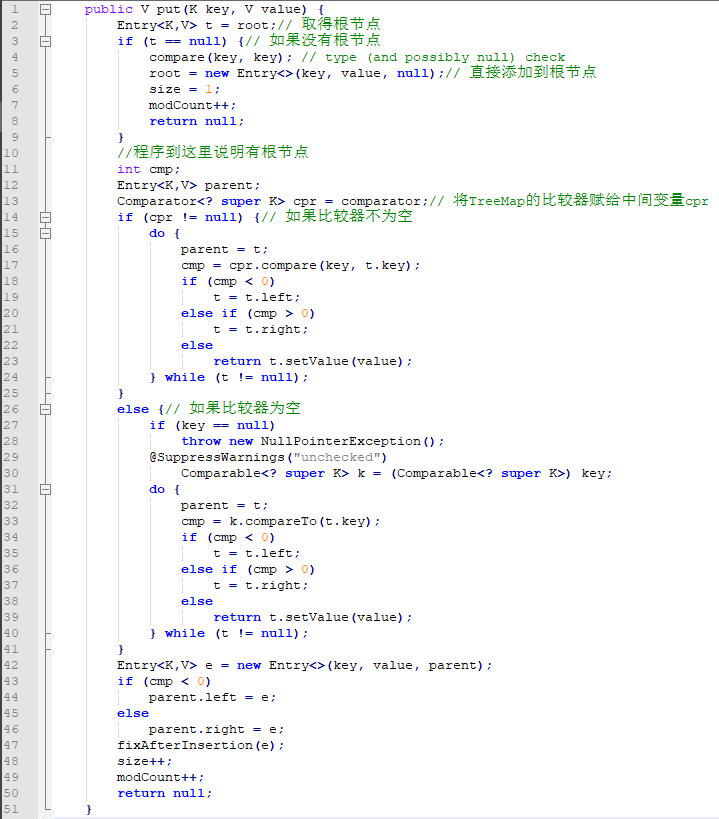
Task: Click '@SuppressWarnings("unchecked")' annotation
Action: [x=268, y=458]
